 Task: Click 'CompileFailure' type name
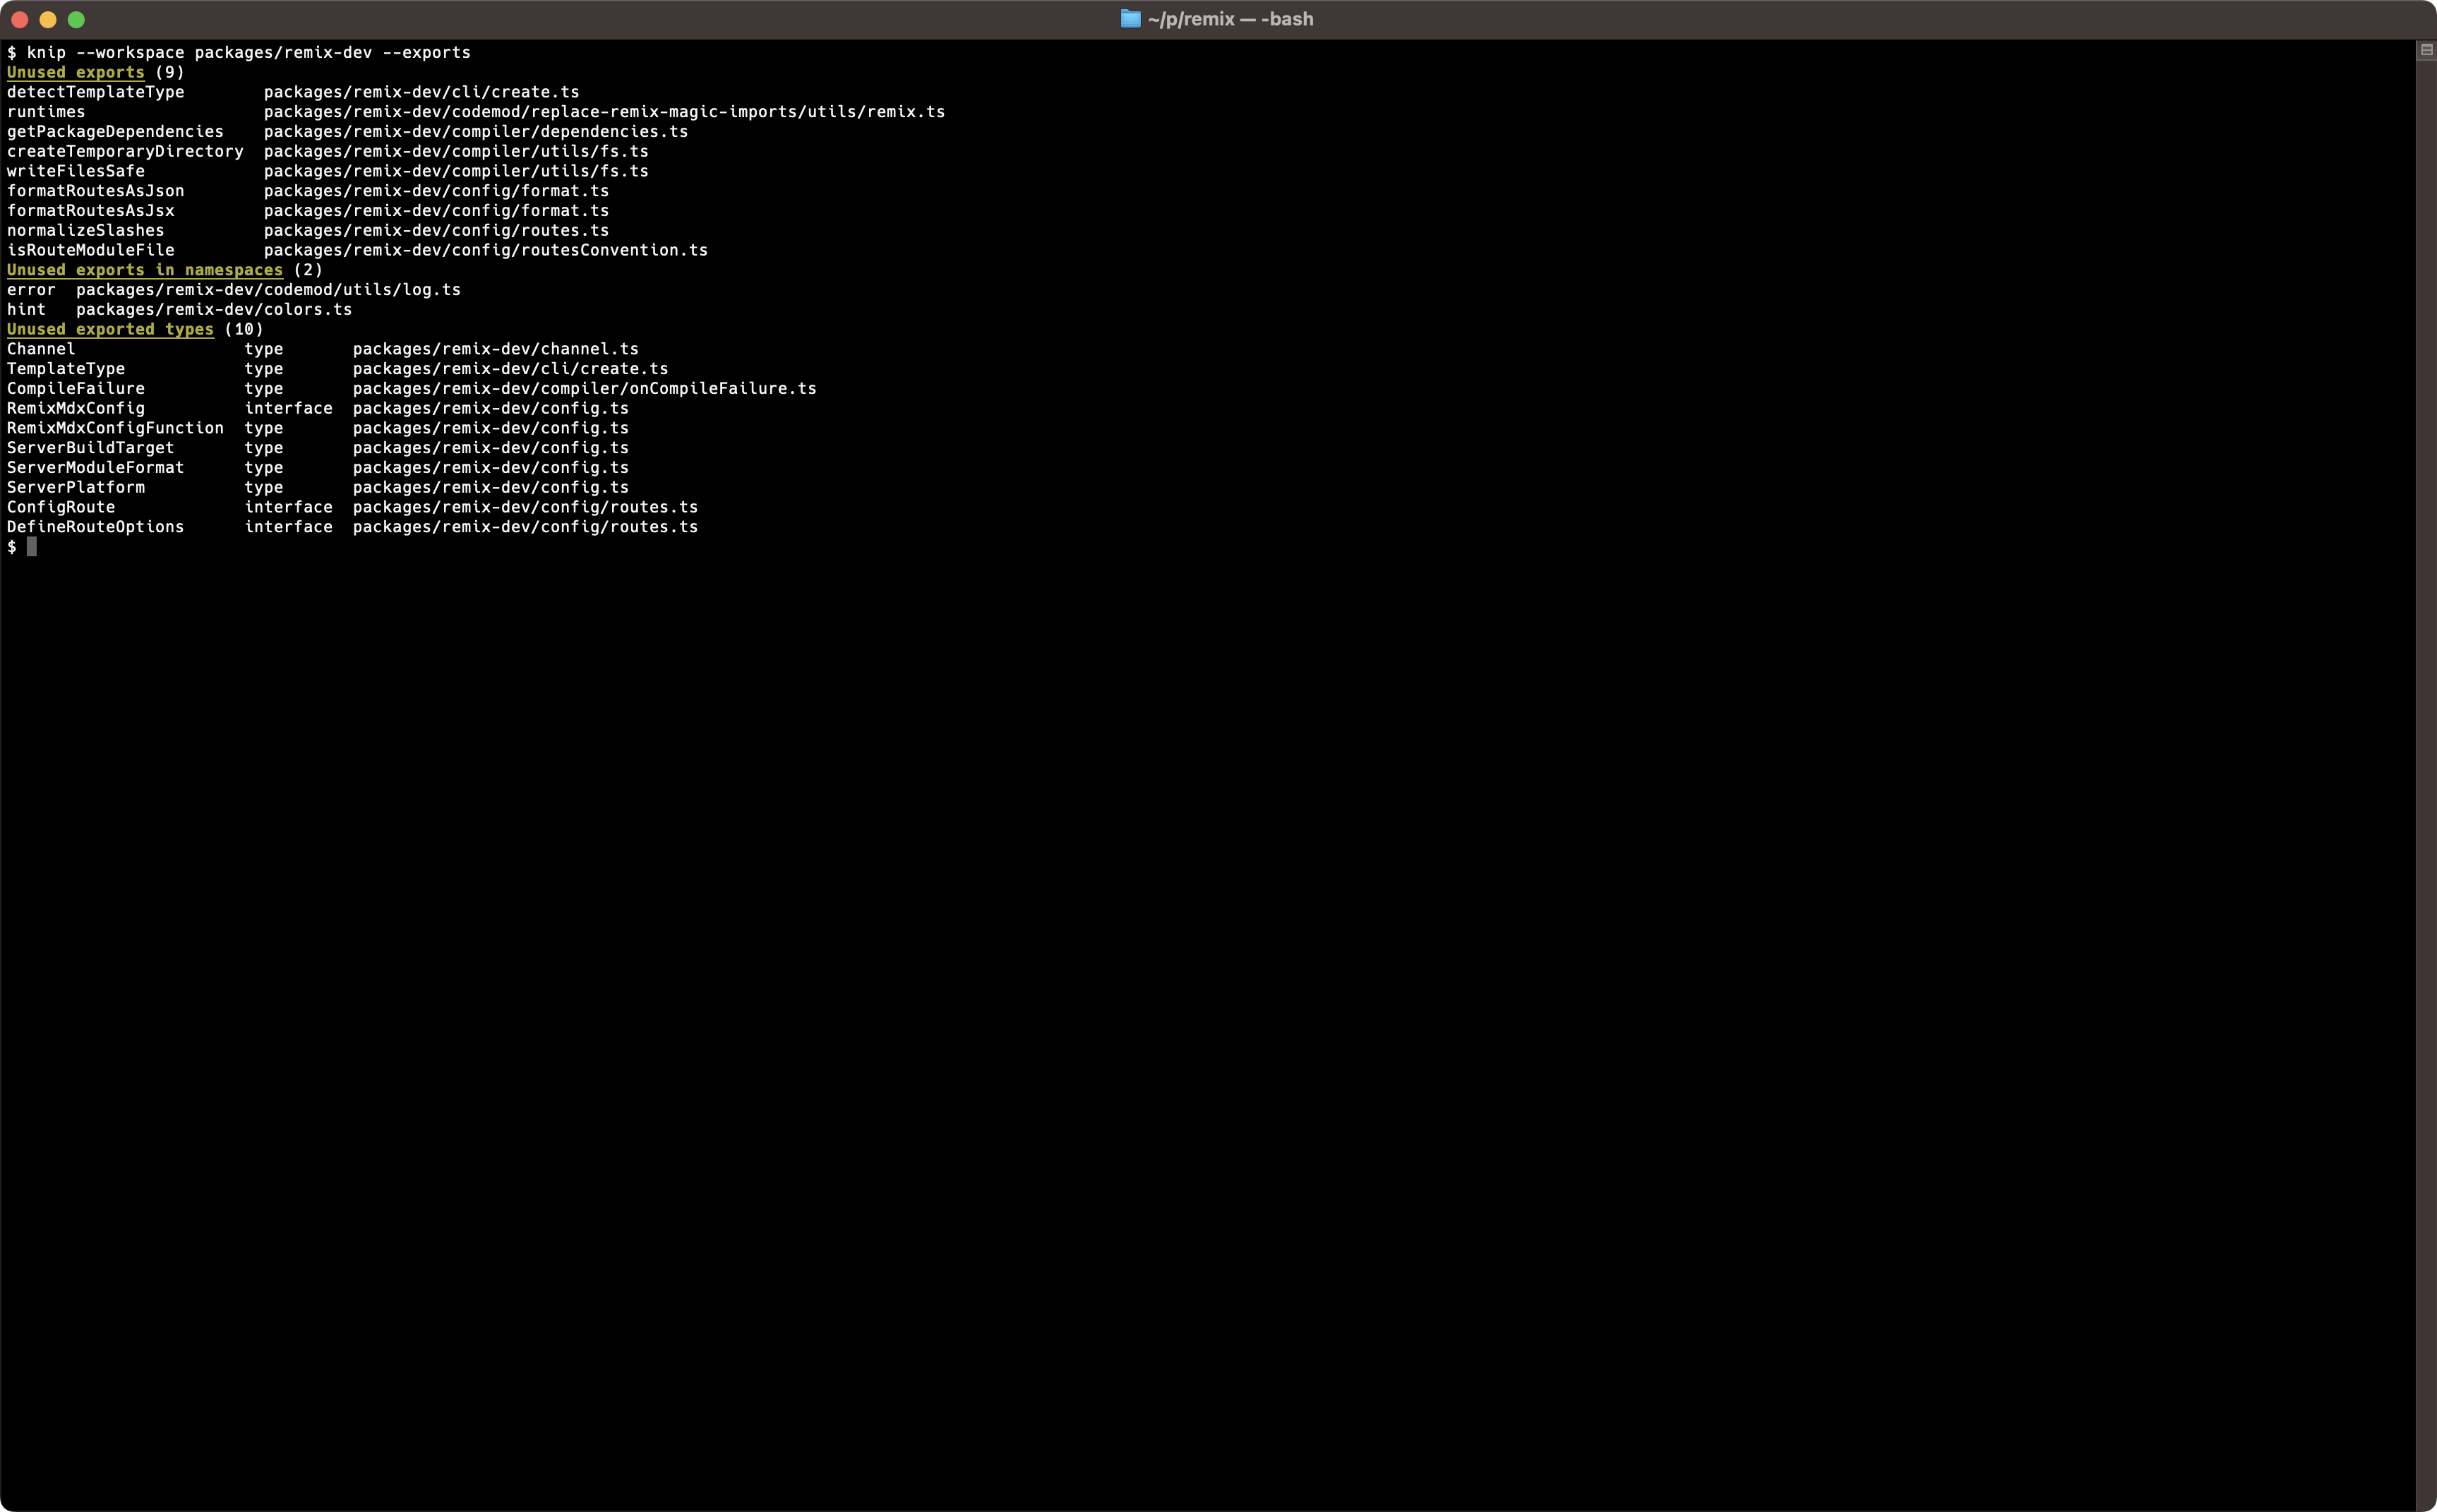(76, 389)
